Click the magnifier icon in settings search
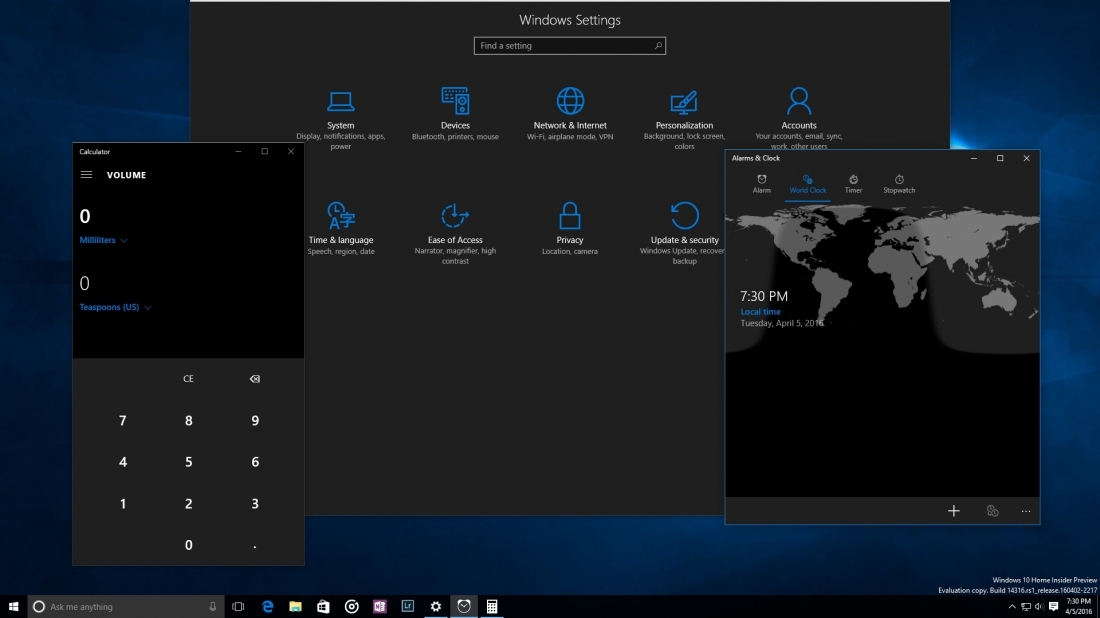The width and height of the screenshot is (1100, 618). pyautogui.click(x=658, y=46)
